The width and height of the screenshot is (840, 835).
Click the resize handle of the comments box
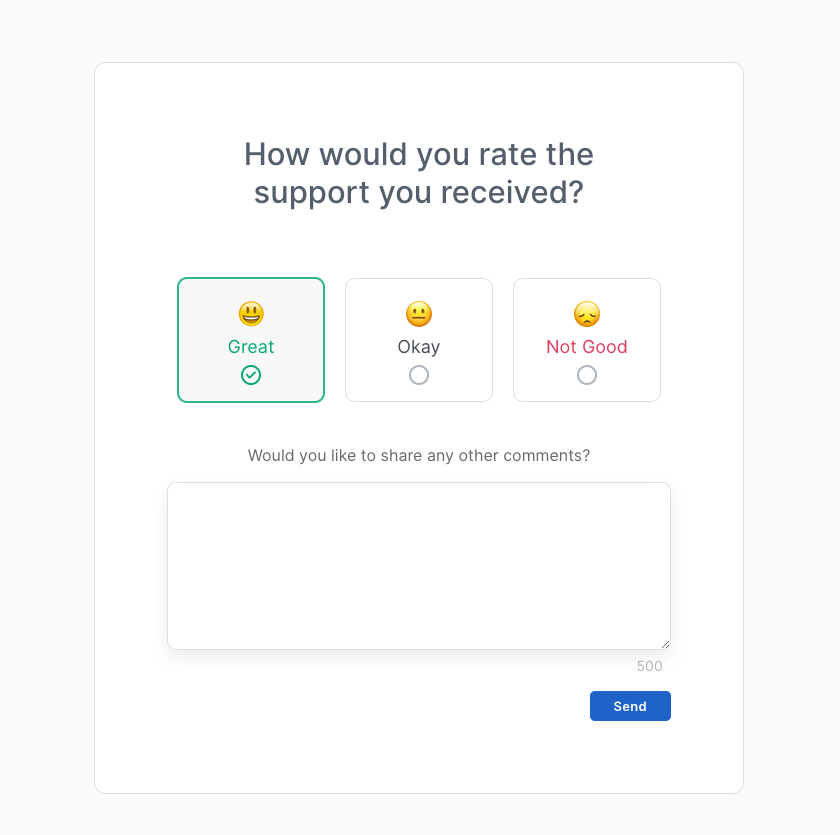point(665,644)
